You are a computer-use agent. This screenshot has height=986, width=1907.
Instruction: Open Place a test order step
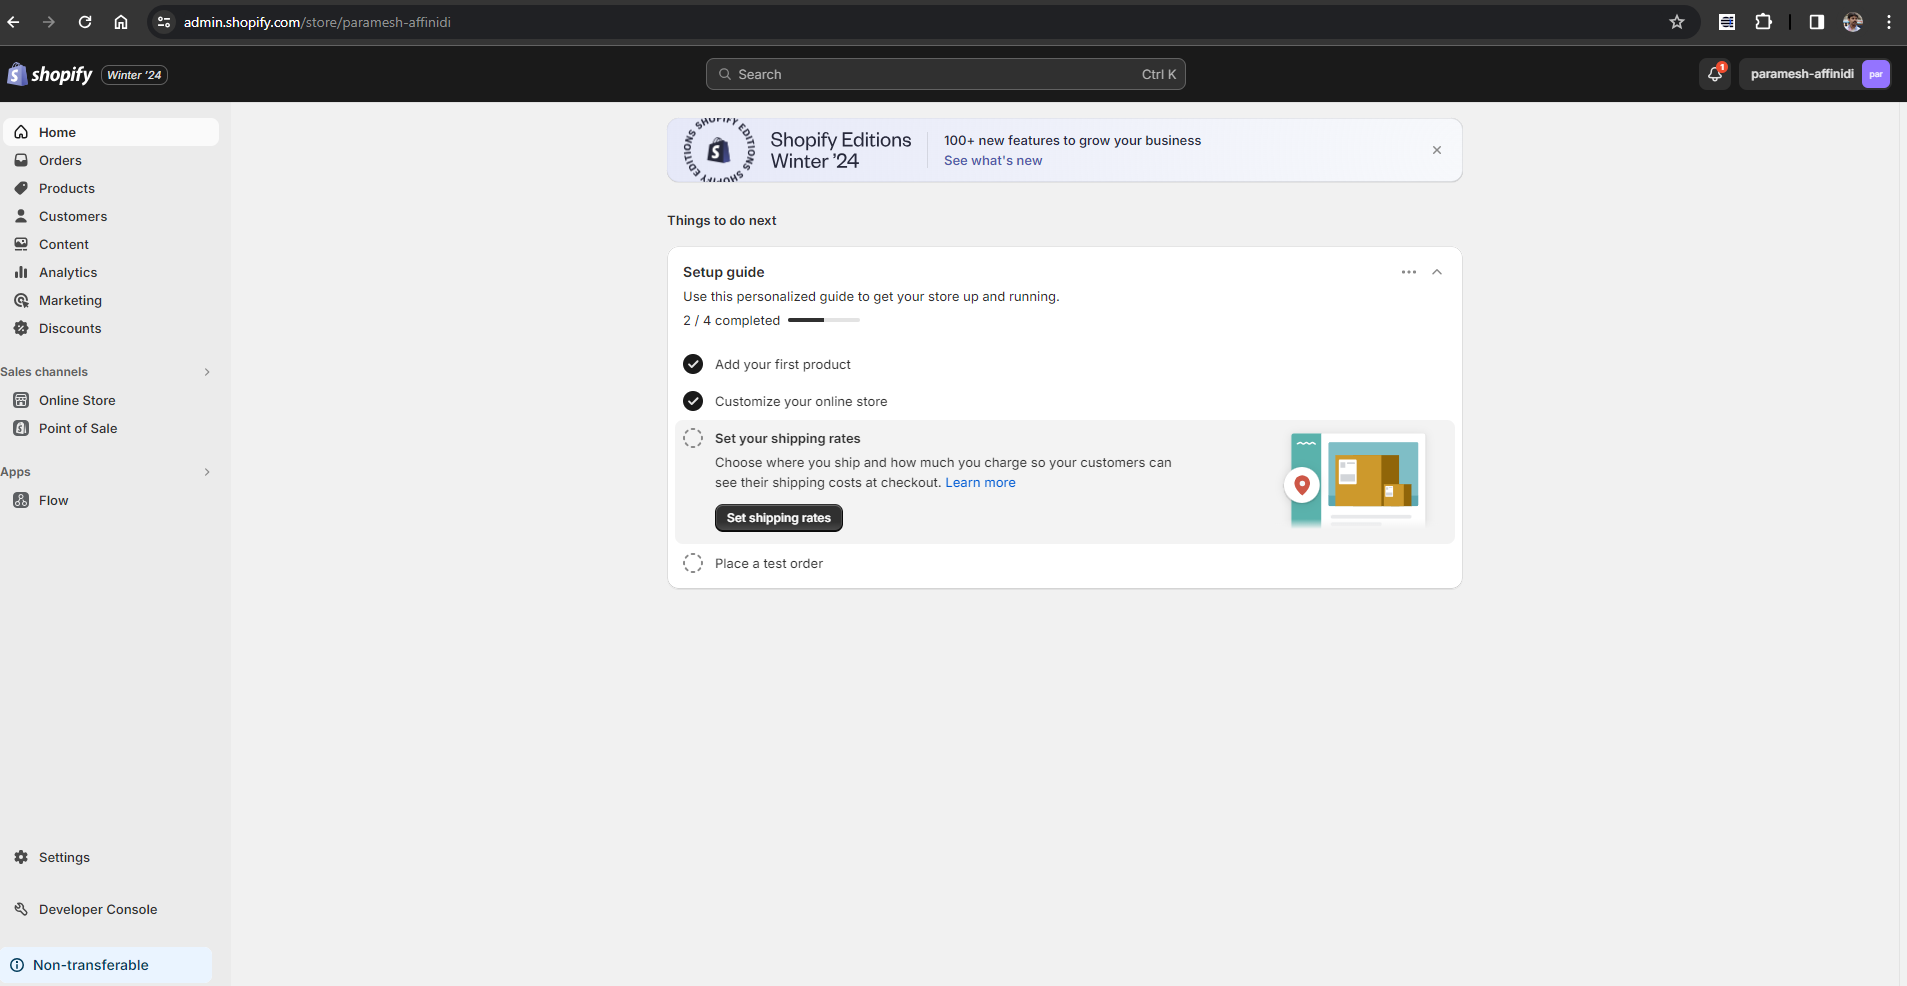click(769, 563)
